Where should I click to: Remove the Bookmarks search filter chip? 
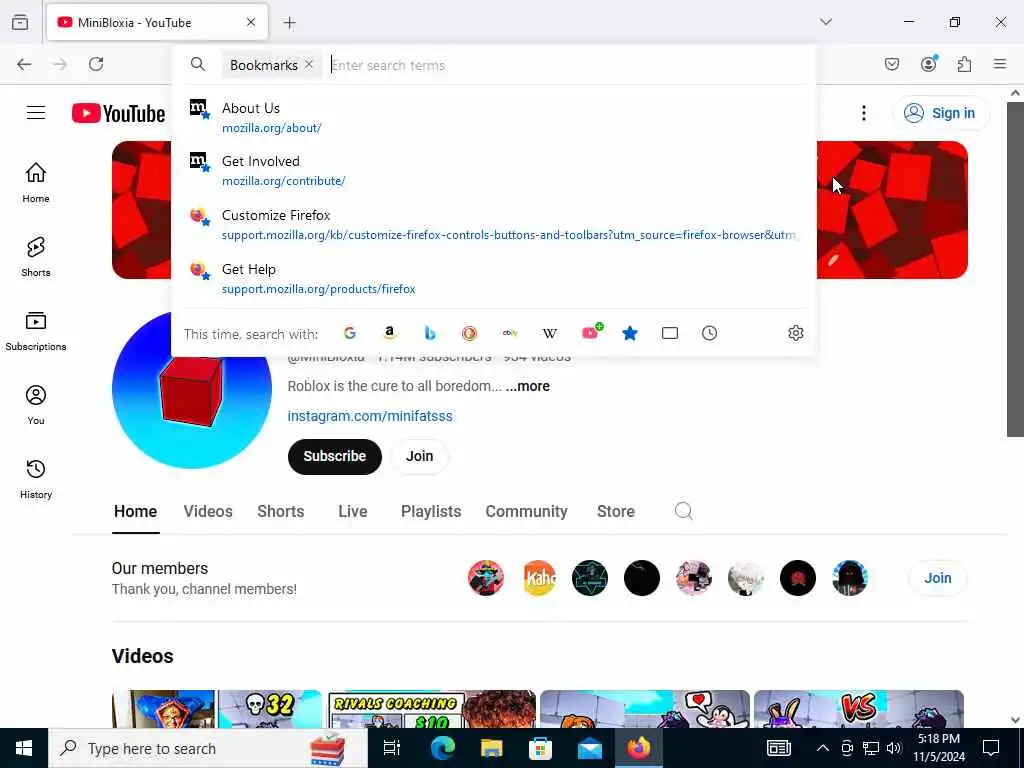309,65
